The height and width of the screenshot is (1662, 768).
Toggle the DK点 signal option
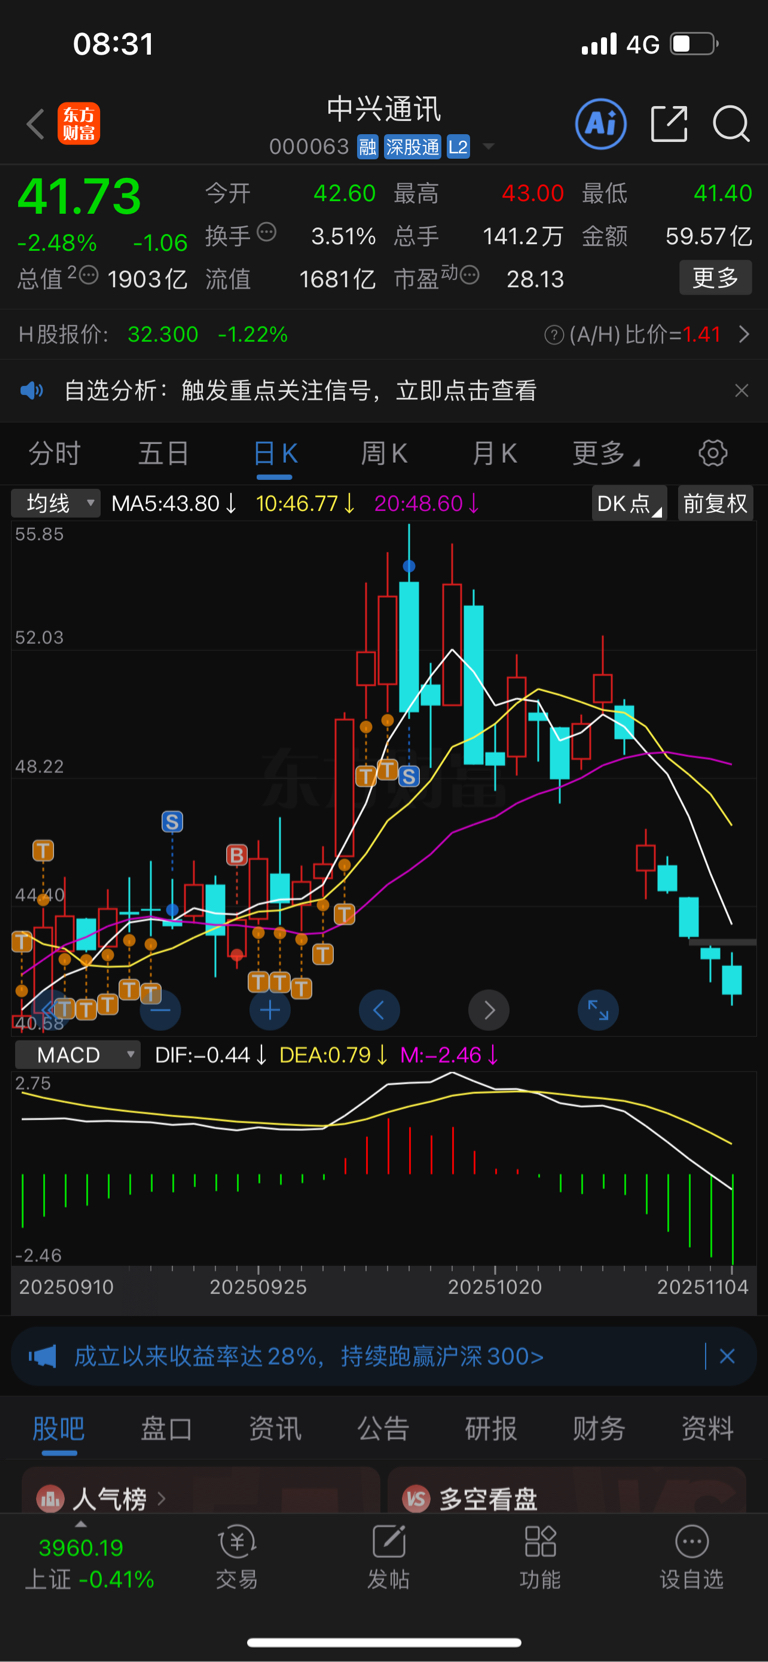click(629, 503)
